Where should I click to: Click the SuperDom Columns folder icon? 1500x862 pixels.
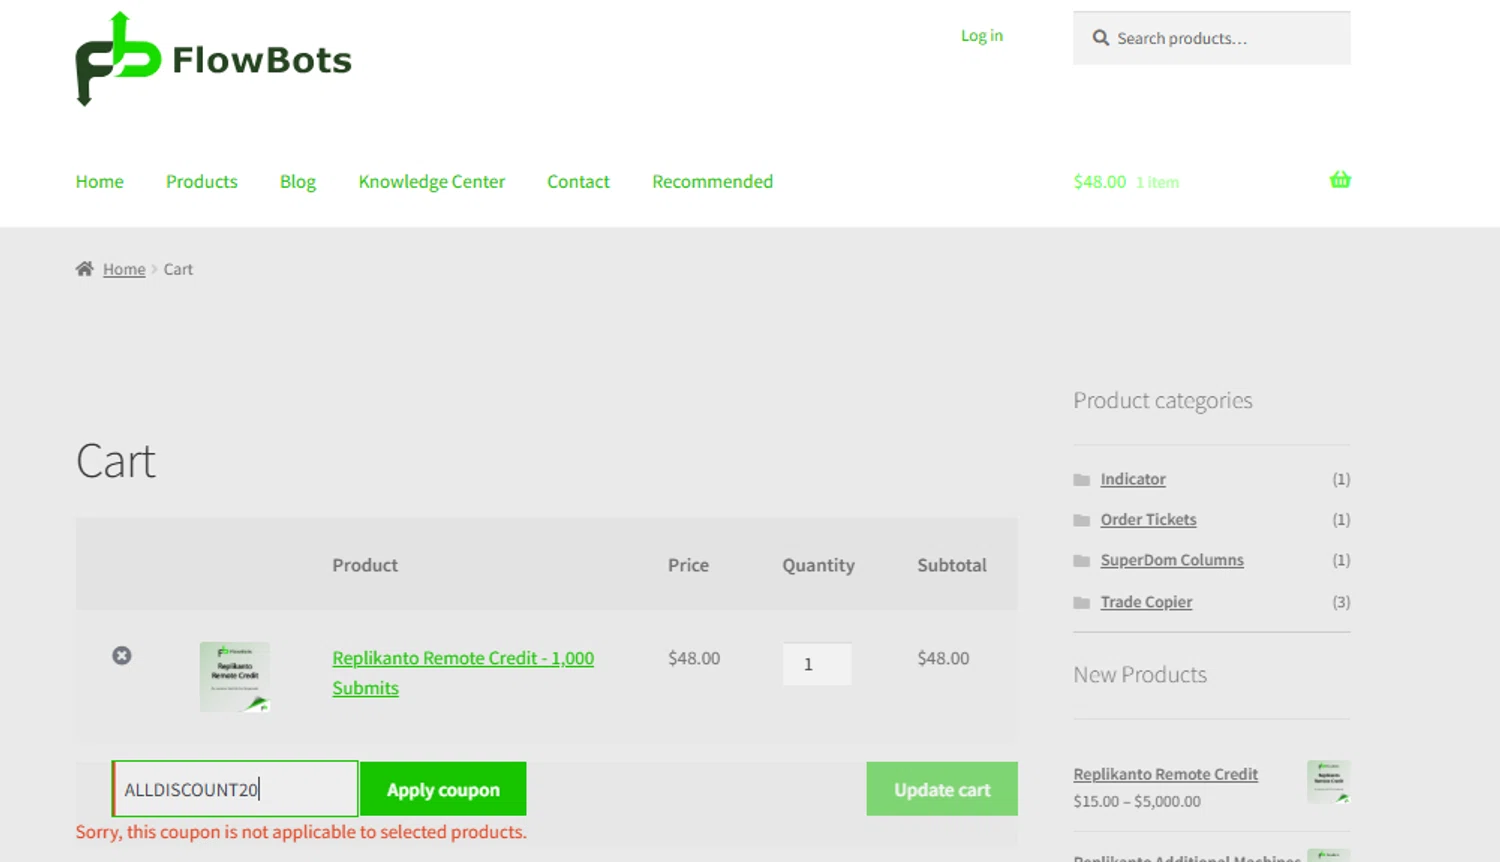point(1081,561)
